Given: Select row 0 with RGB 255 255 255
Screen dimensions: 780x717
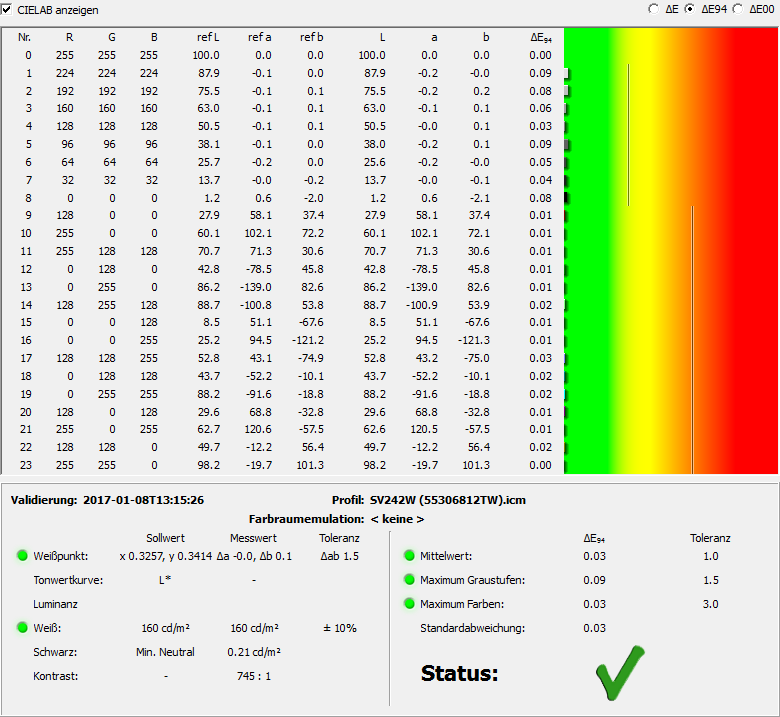Looking at the screenshot, I should (x=280, y=55).
